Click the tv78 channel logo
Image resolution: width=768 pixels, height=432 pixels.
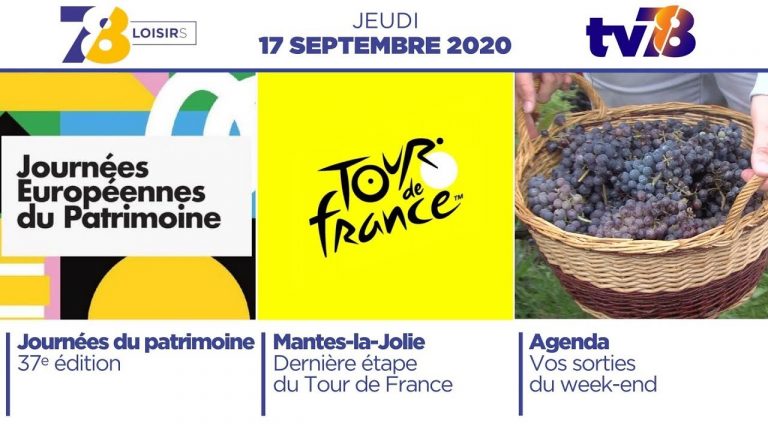tap(640, 35)
